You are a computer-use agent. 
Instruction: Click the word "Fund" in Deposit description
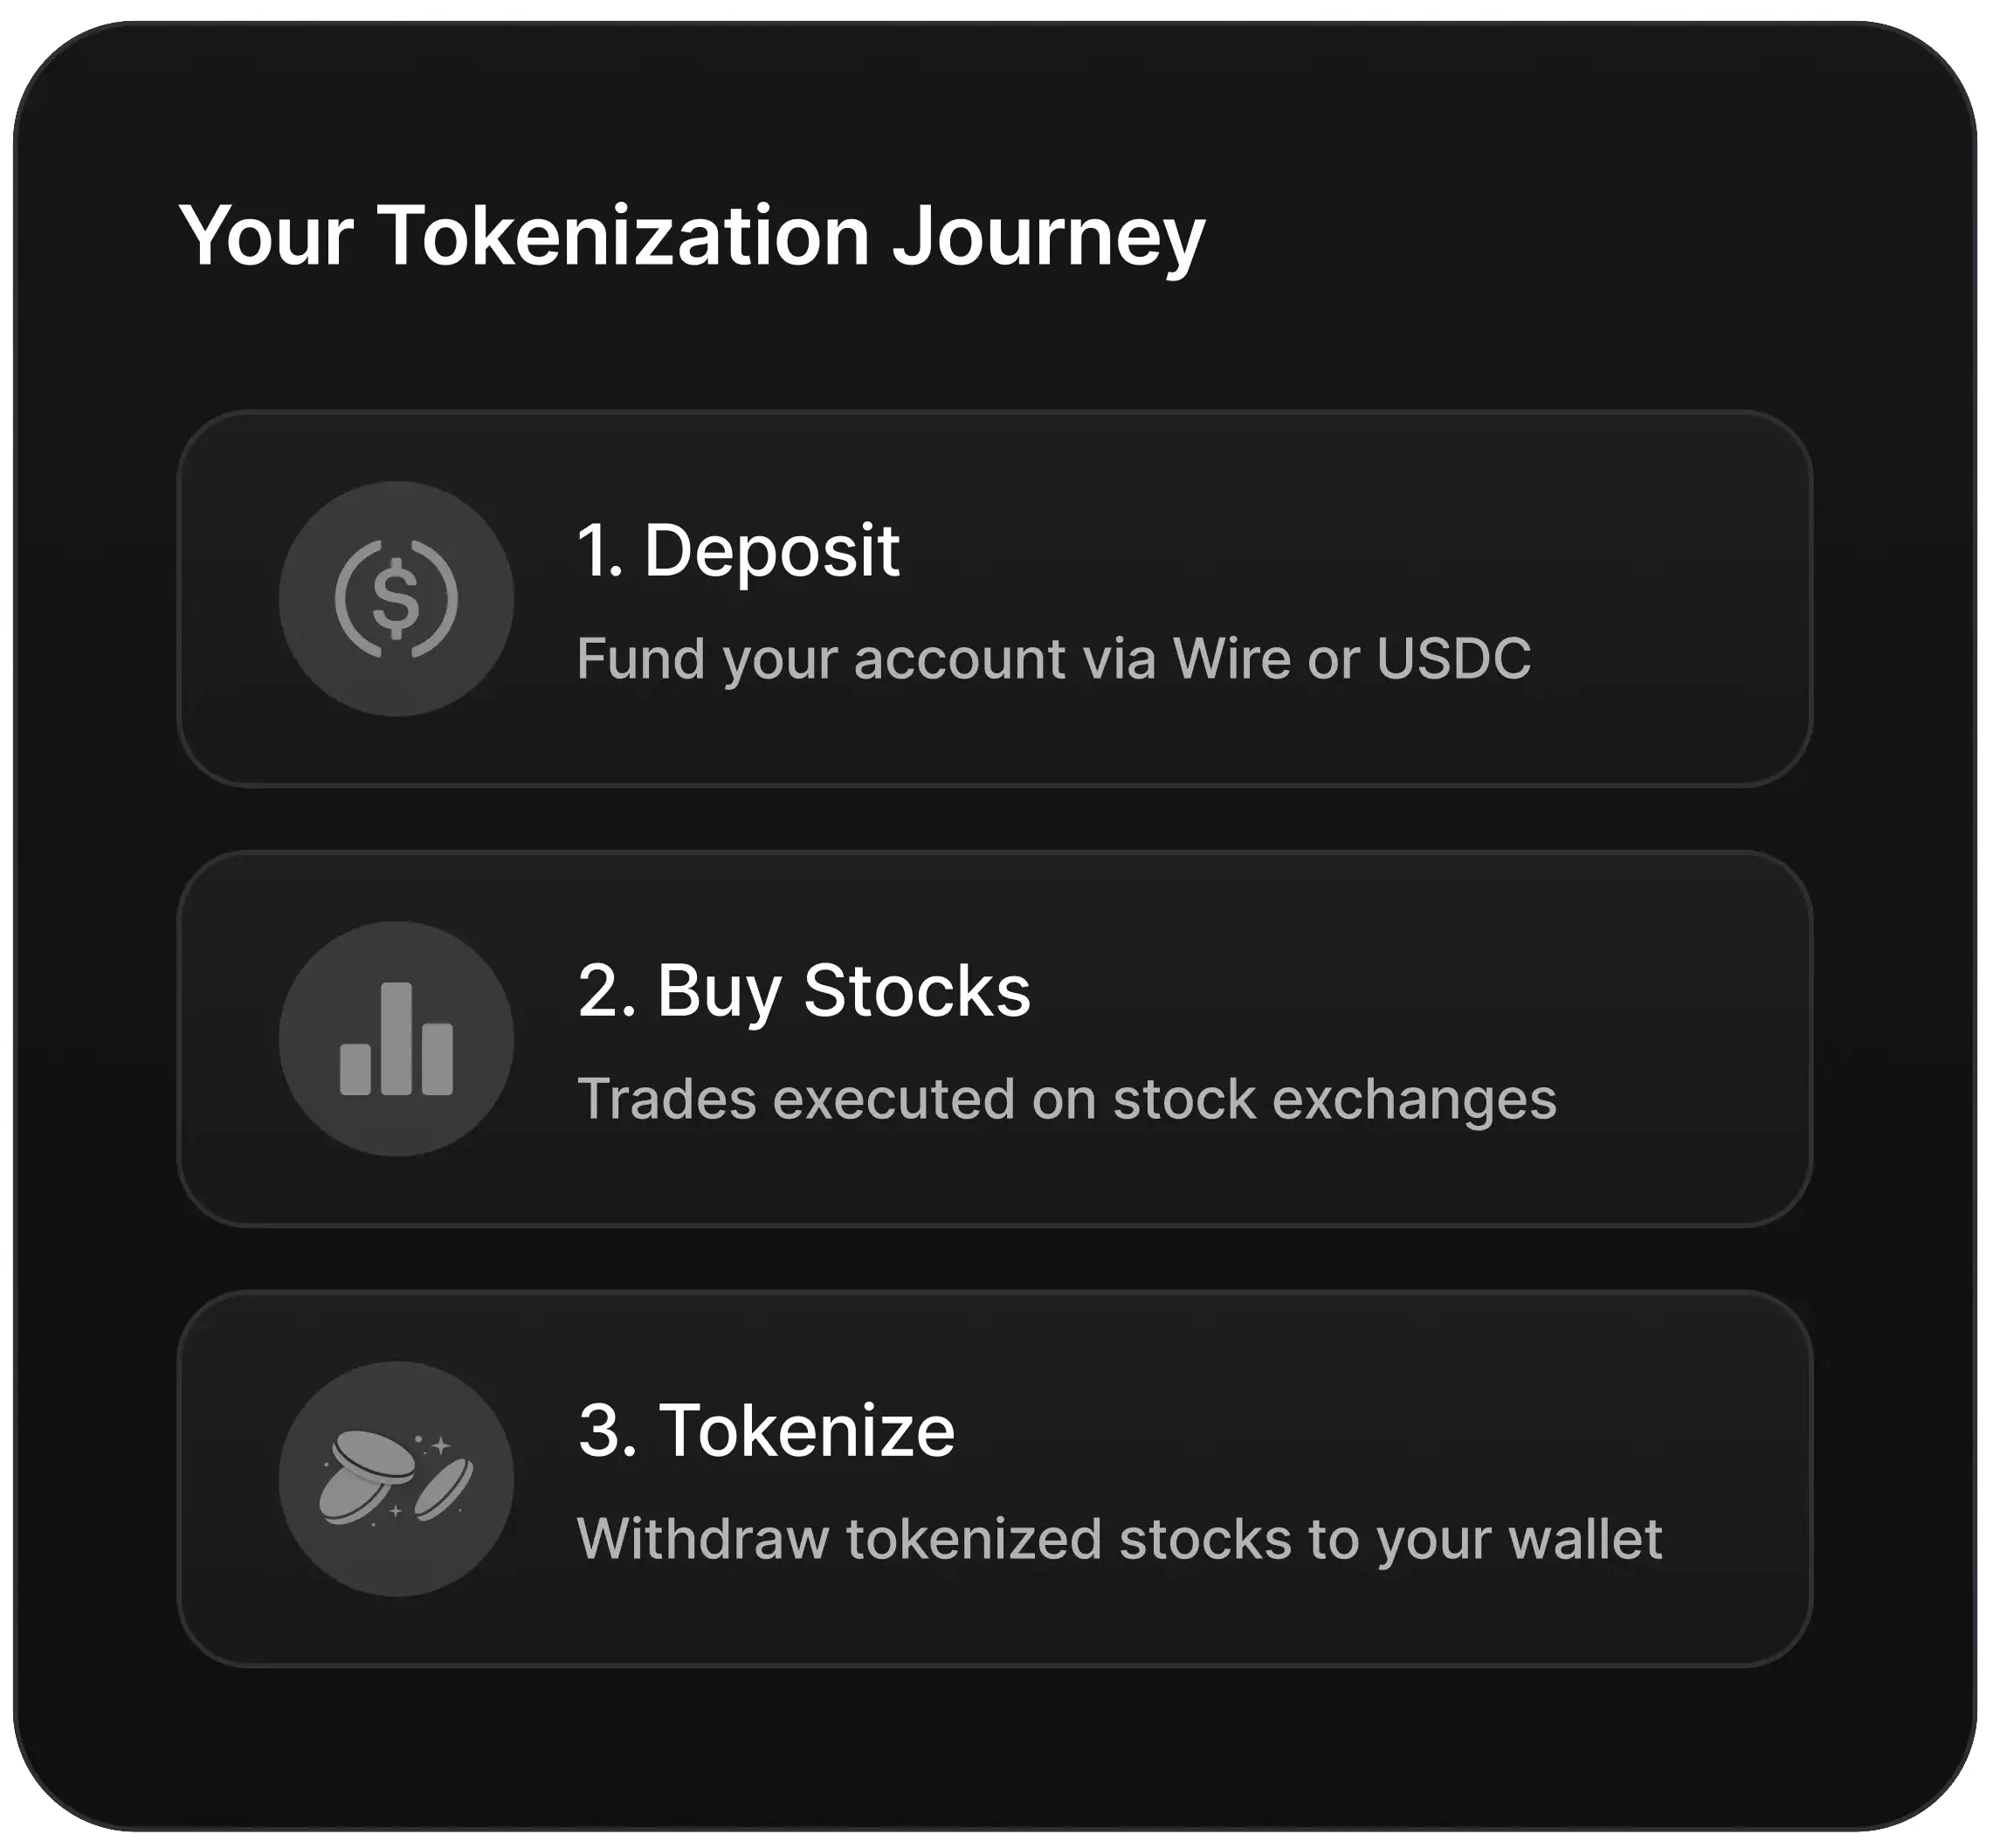641,658
